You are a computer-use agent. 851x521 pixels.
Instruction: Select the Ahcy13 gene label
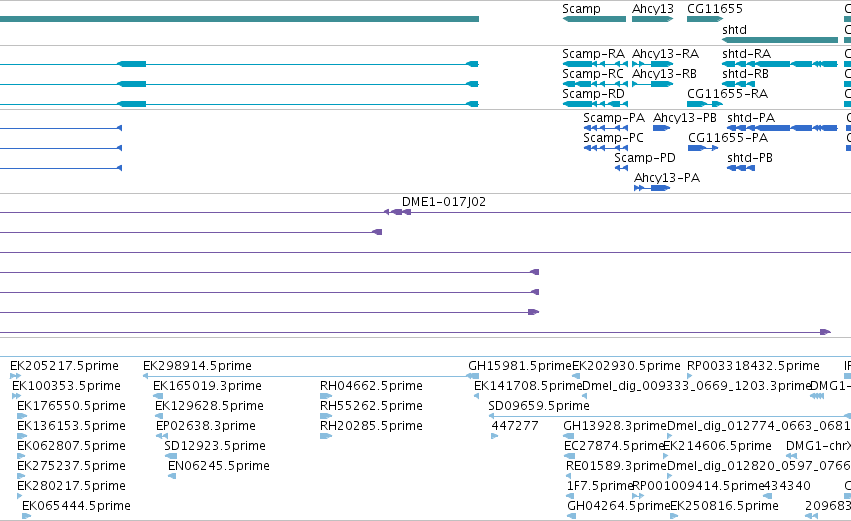click(x=652, y=9)
